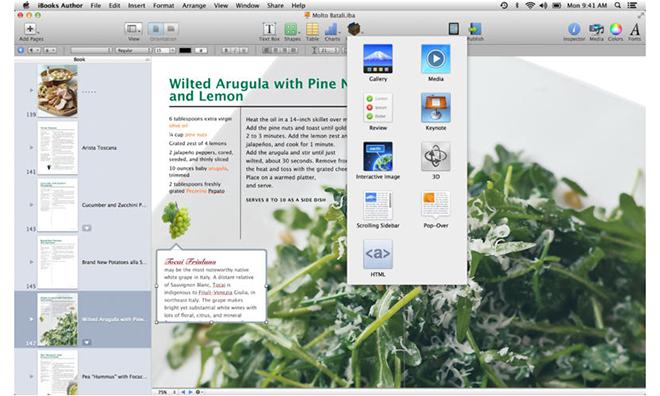Viewport: 660px width, 396px height.
Task: Select the Arista Toscana page thumbnail
Action: (x=57, y=148)
